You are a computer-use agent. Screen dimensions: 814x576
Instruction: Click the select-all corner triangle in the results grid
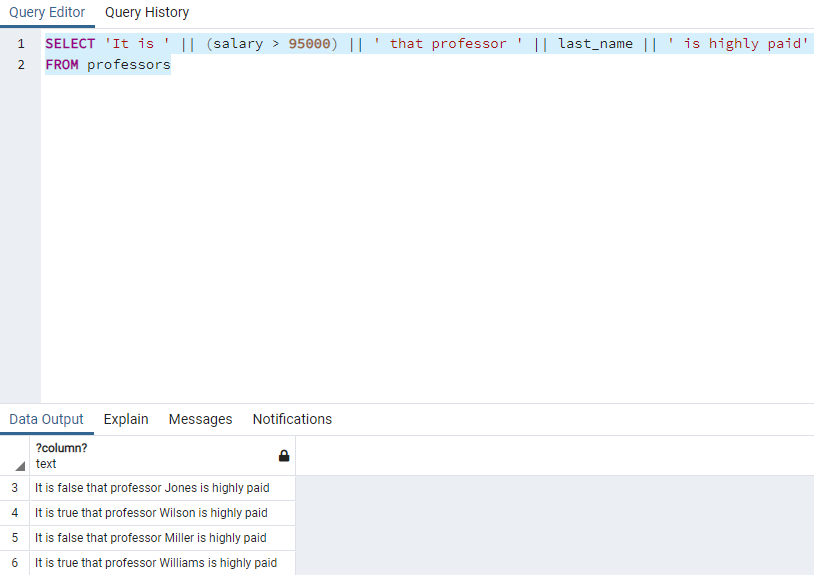tap(20, 466)
